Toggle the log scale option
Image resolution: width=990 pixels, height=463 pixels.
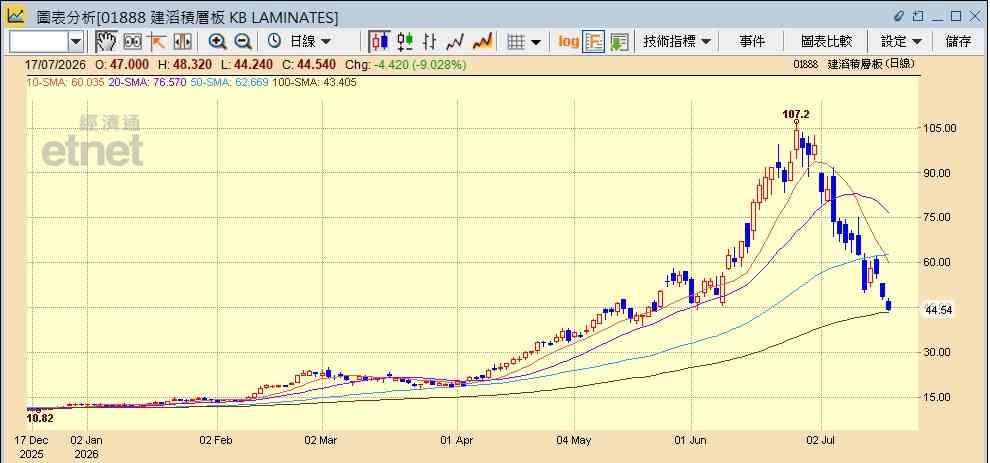coord(568,42)
